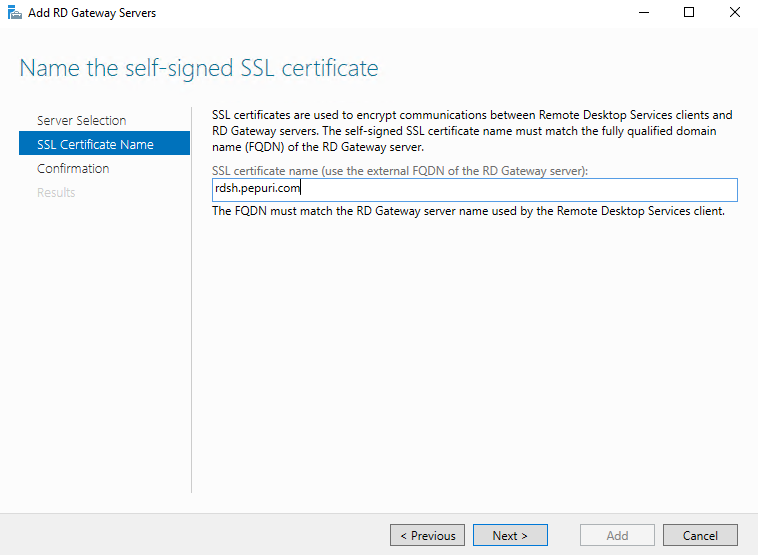Click the note 'The FQDN must match the RD Gateway server name'
758x555 pixels.
[468, 211]
